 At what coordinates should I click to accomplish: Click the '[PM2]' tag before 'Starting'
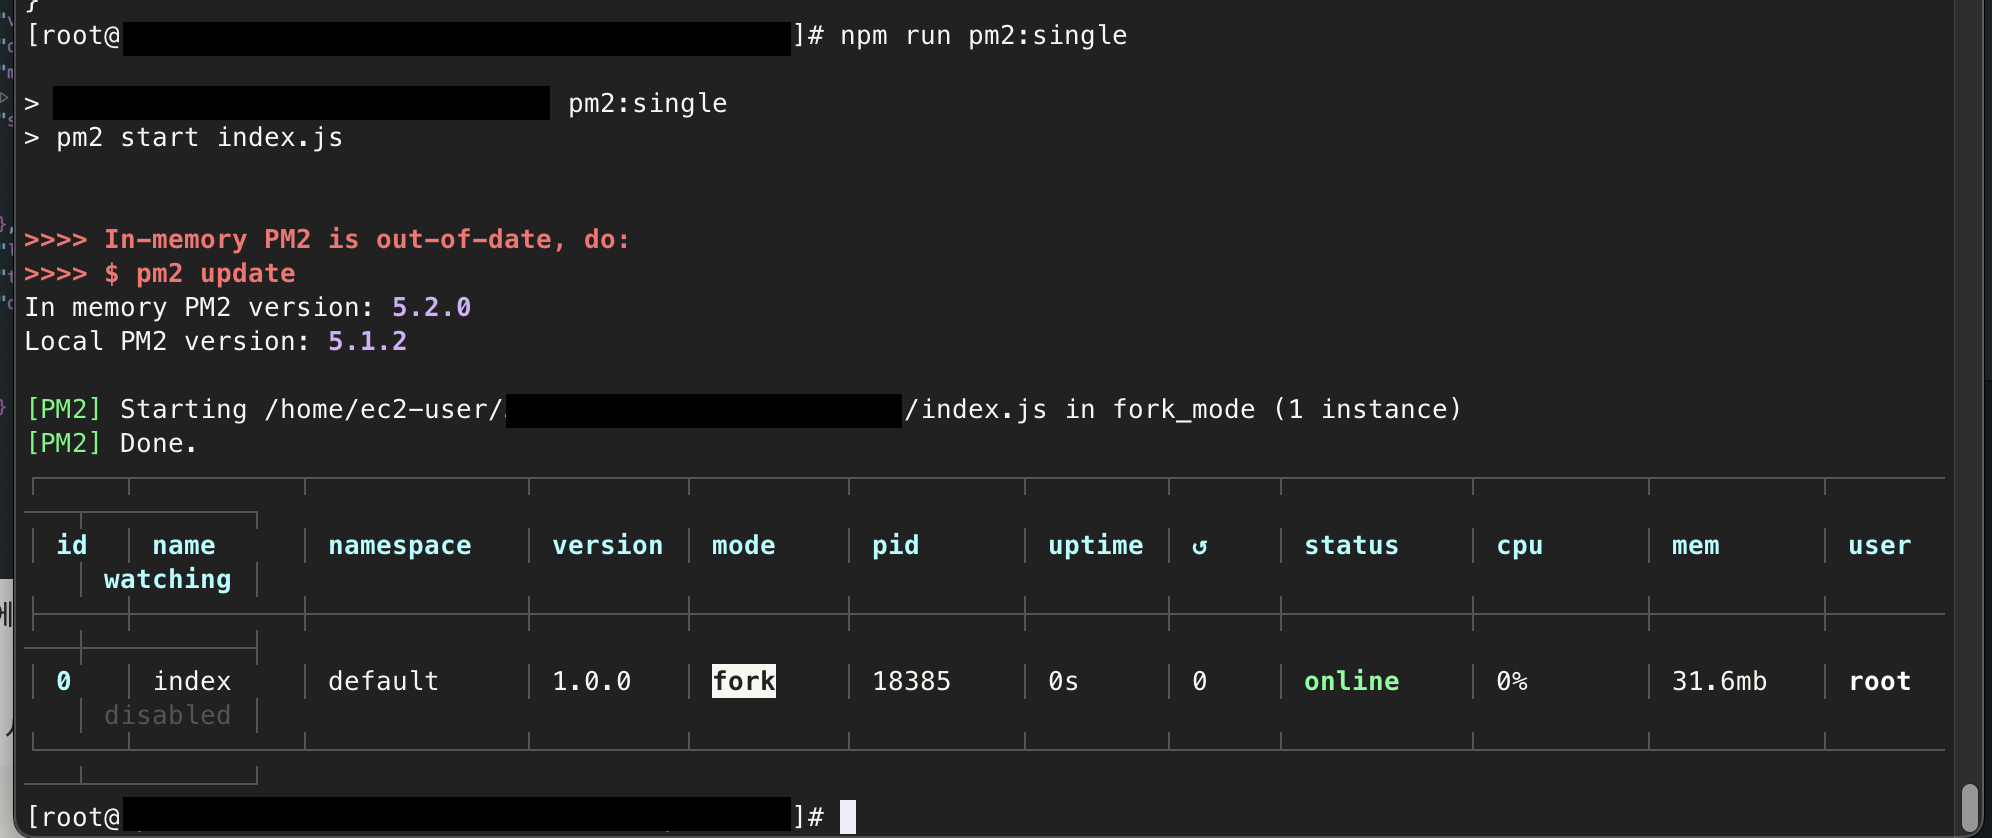64,409
